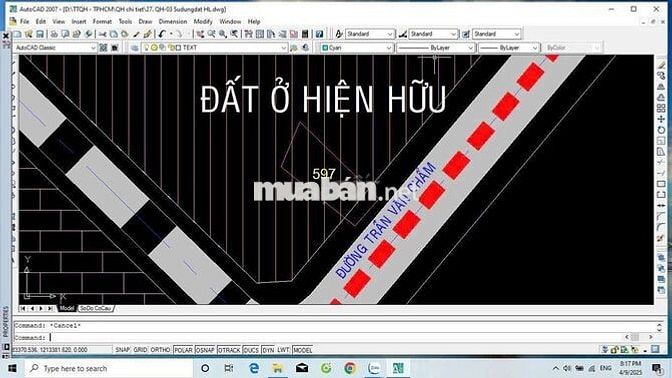Select the Array tool in Modify toolbar
Screen dimensions: 672x378
(x=661, y=108)
